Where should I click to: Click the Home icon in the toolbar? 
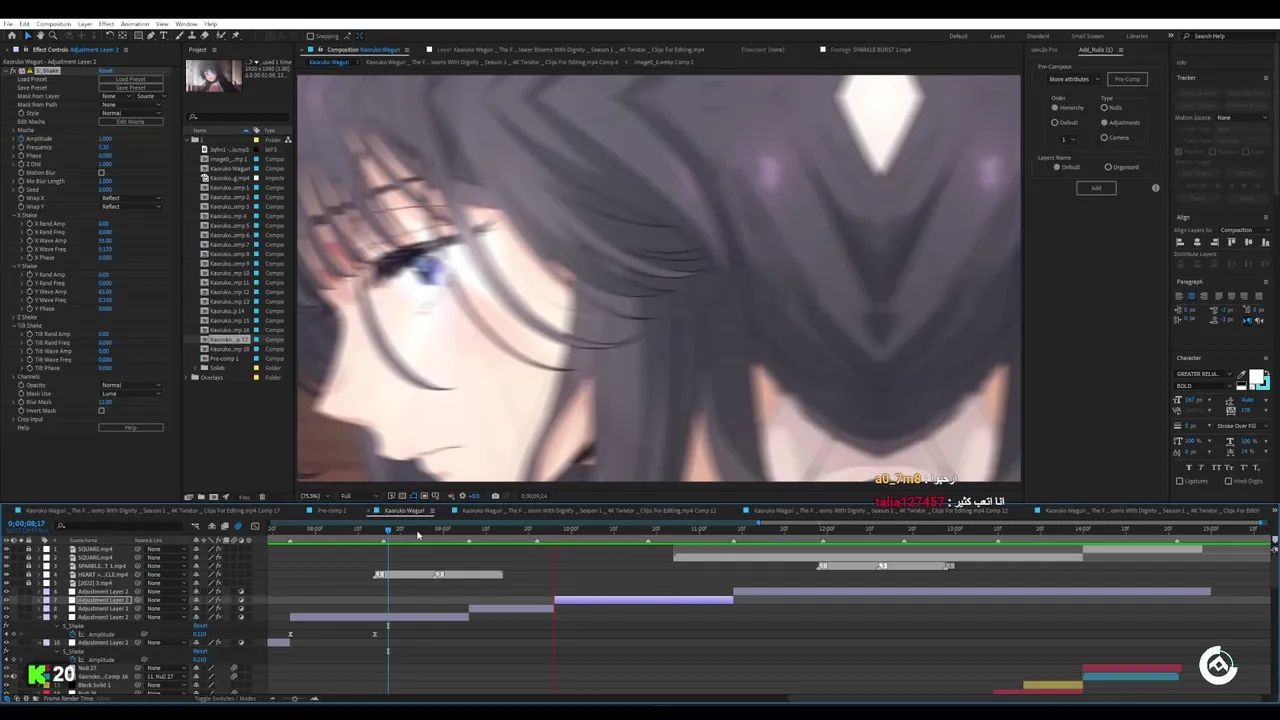(11, 36)
